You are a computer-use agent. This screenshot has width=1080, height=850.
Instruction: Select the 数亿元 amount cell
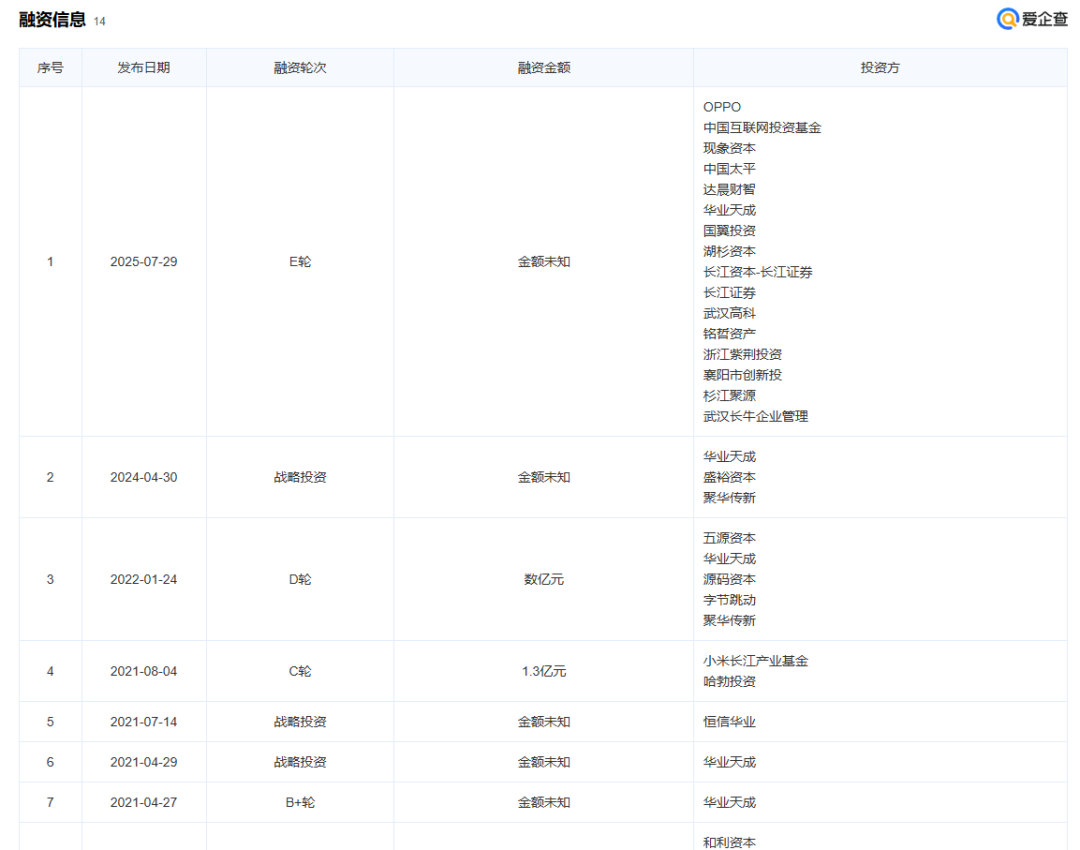[543, 579]
